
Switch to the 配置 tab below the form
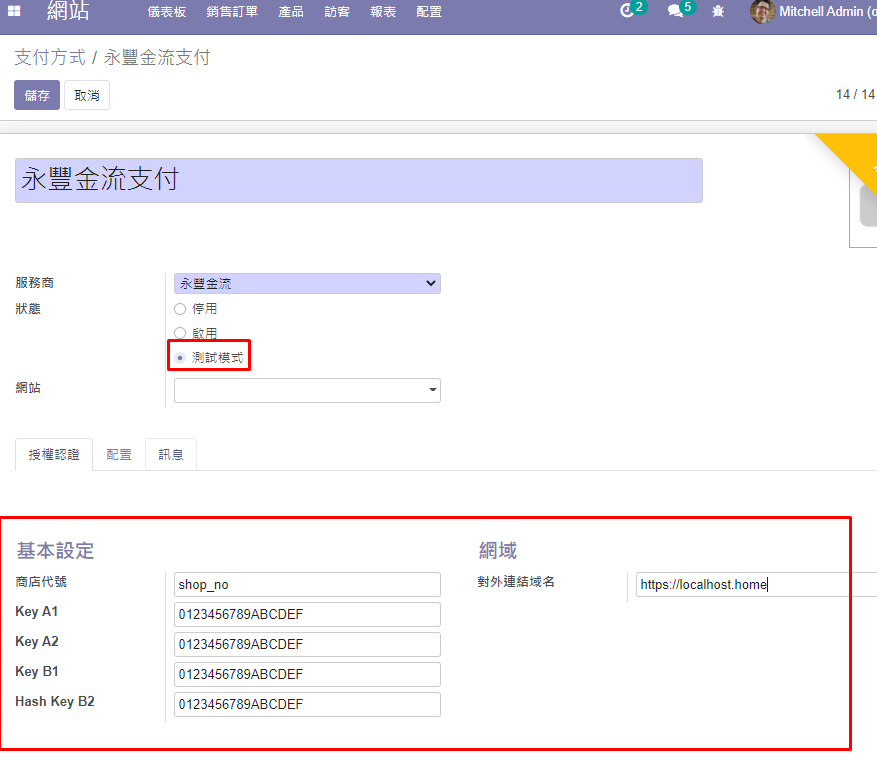[119, 455]
